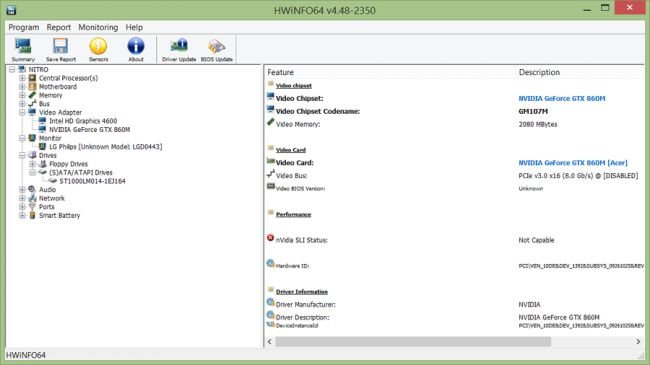Select Memory in the tree
Image resolution: width=650 pixels, height=365 pixels.
tap(50, 95)
